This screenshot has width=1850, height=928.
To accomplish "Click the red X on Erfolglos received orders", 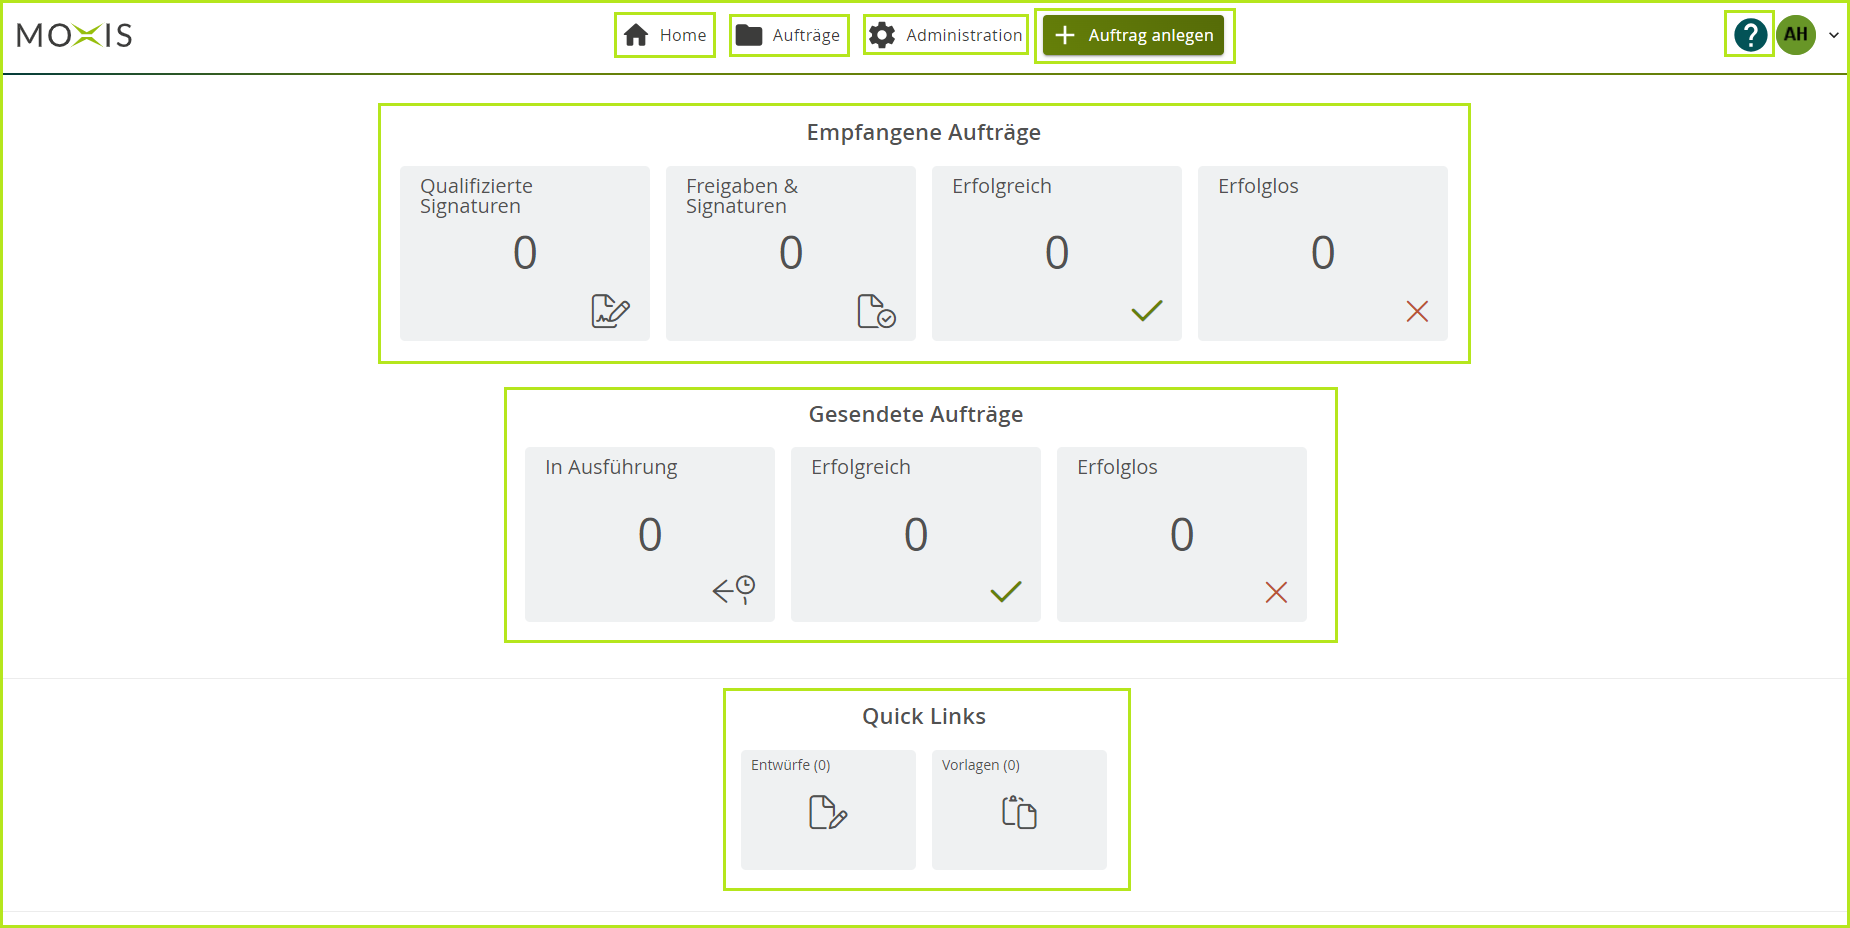I will click(x=1417, y=312).
